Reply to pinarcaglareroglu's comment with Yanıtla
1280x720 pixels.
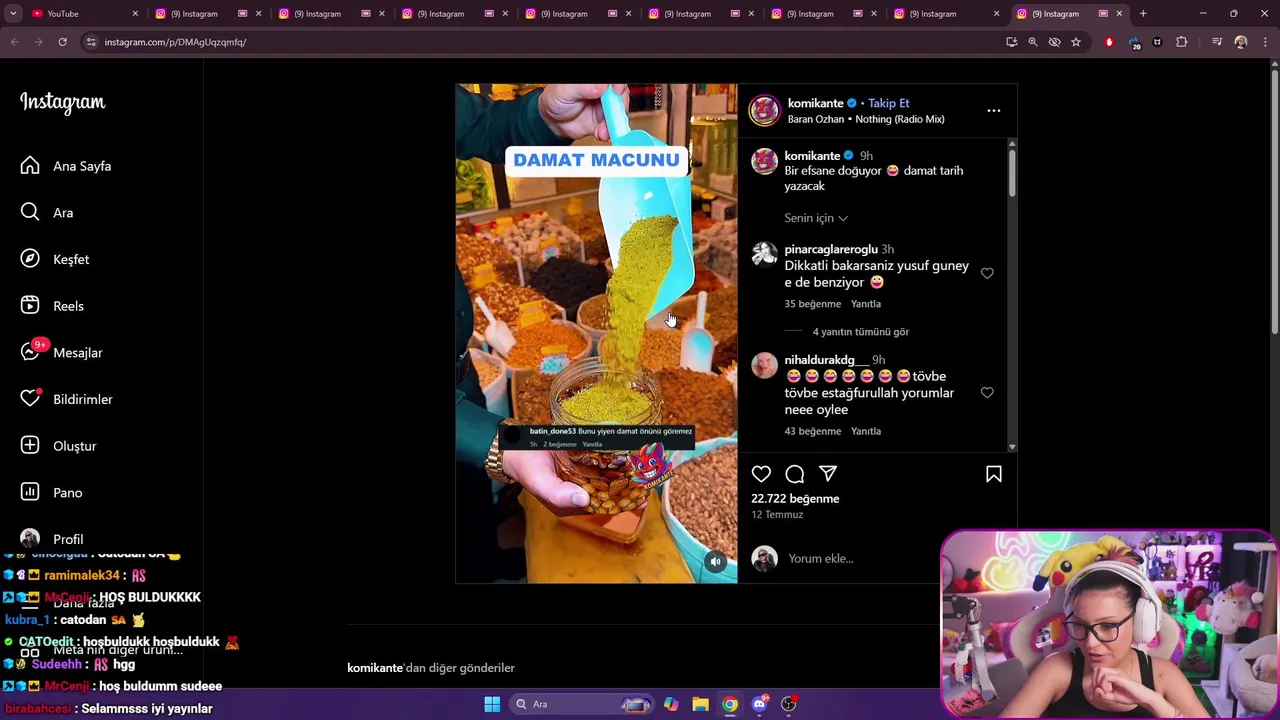point(866,304)
